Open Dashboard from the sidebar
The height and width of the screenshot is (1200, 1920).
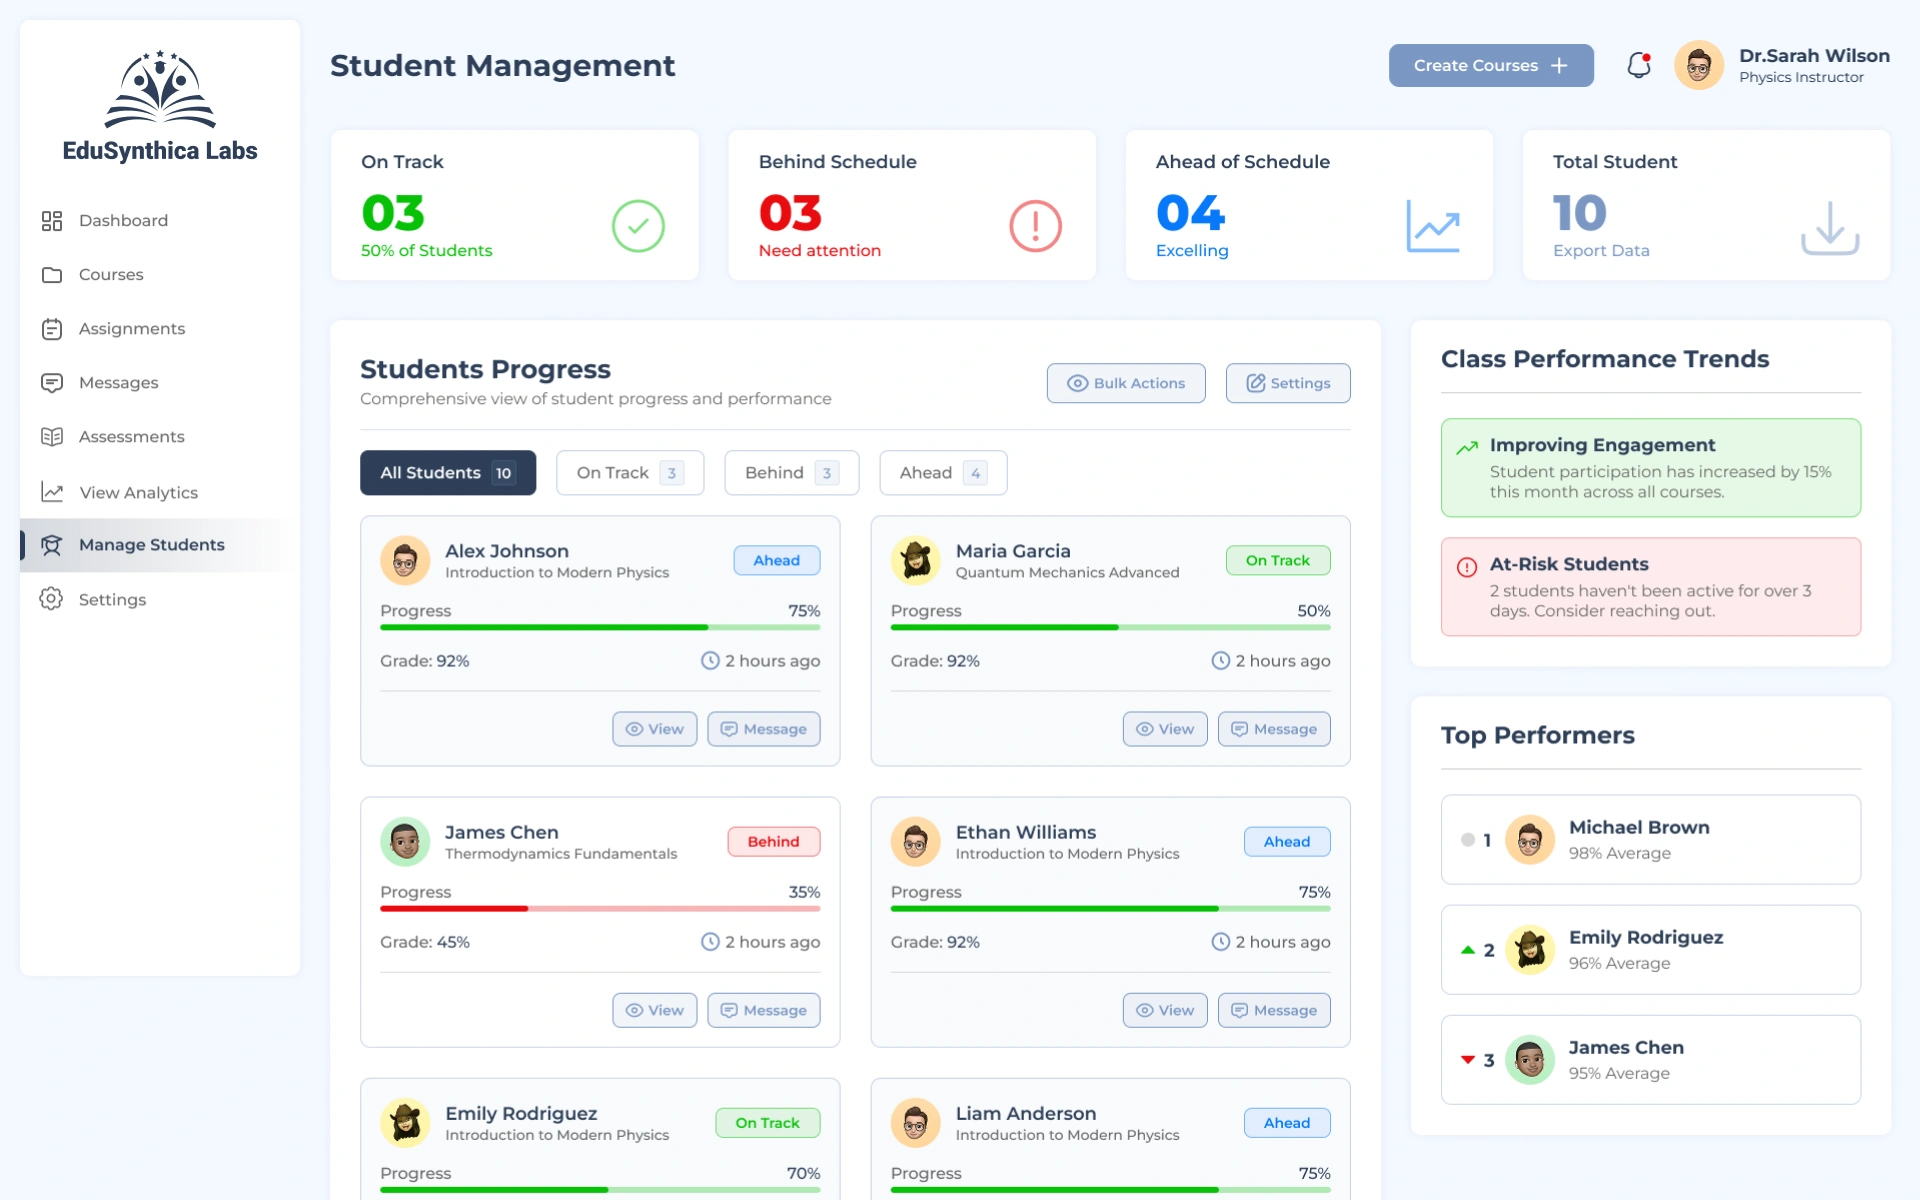[122, 220]
